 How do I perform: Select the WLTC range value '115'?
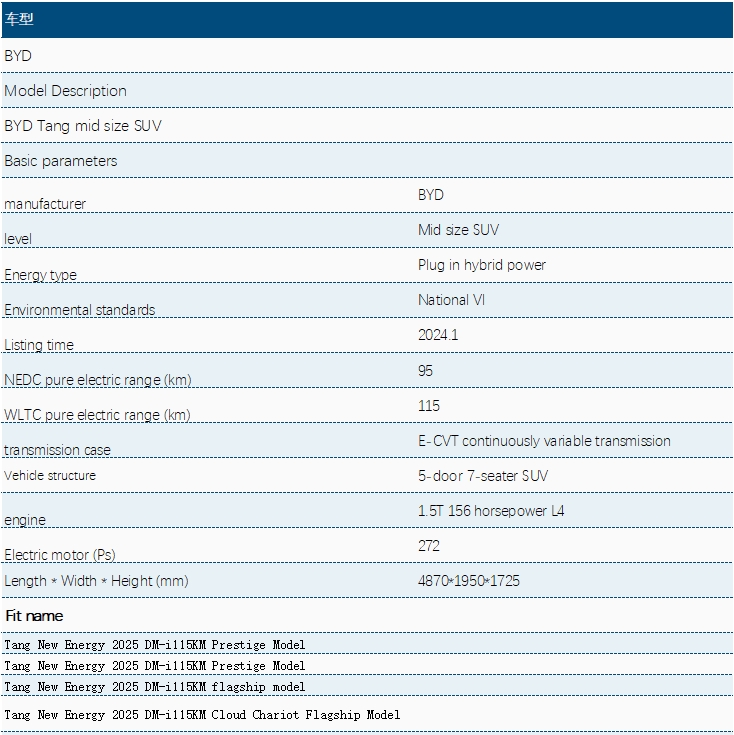428,405
